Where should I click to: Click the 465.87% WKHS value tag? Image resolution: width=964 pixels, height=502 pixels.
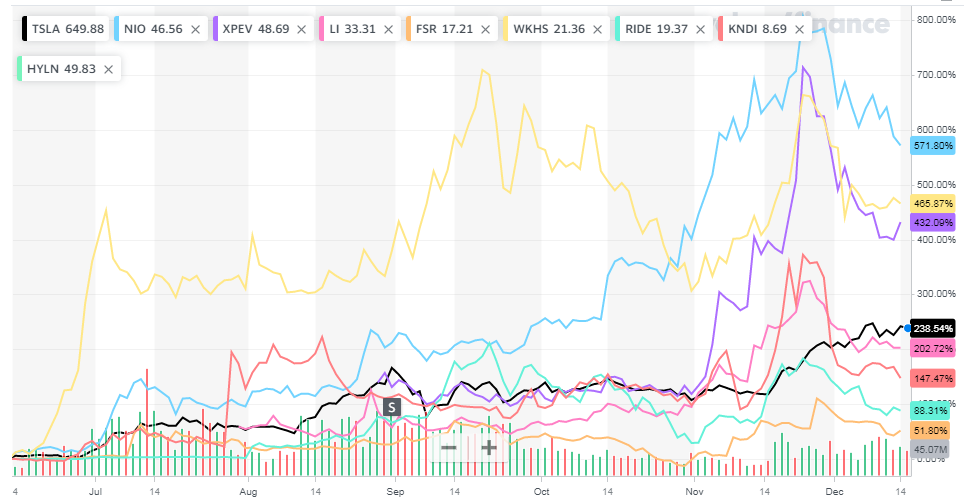[933, 203]
